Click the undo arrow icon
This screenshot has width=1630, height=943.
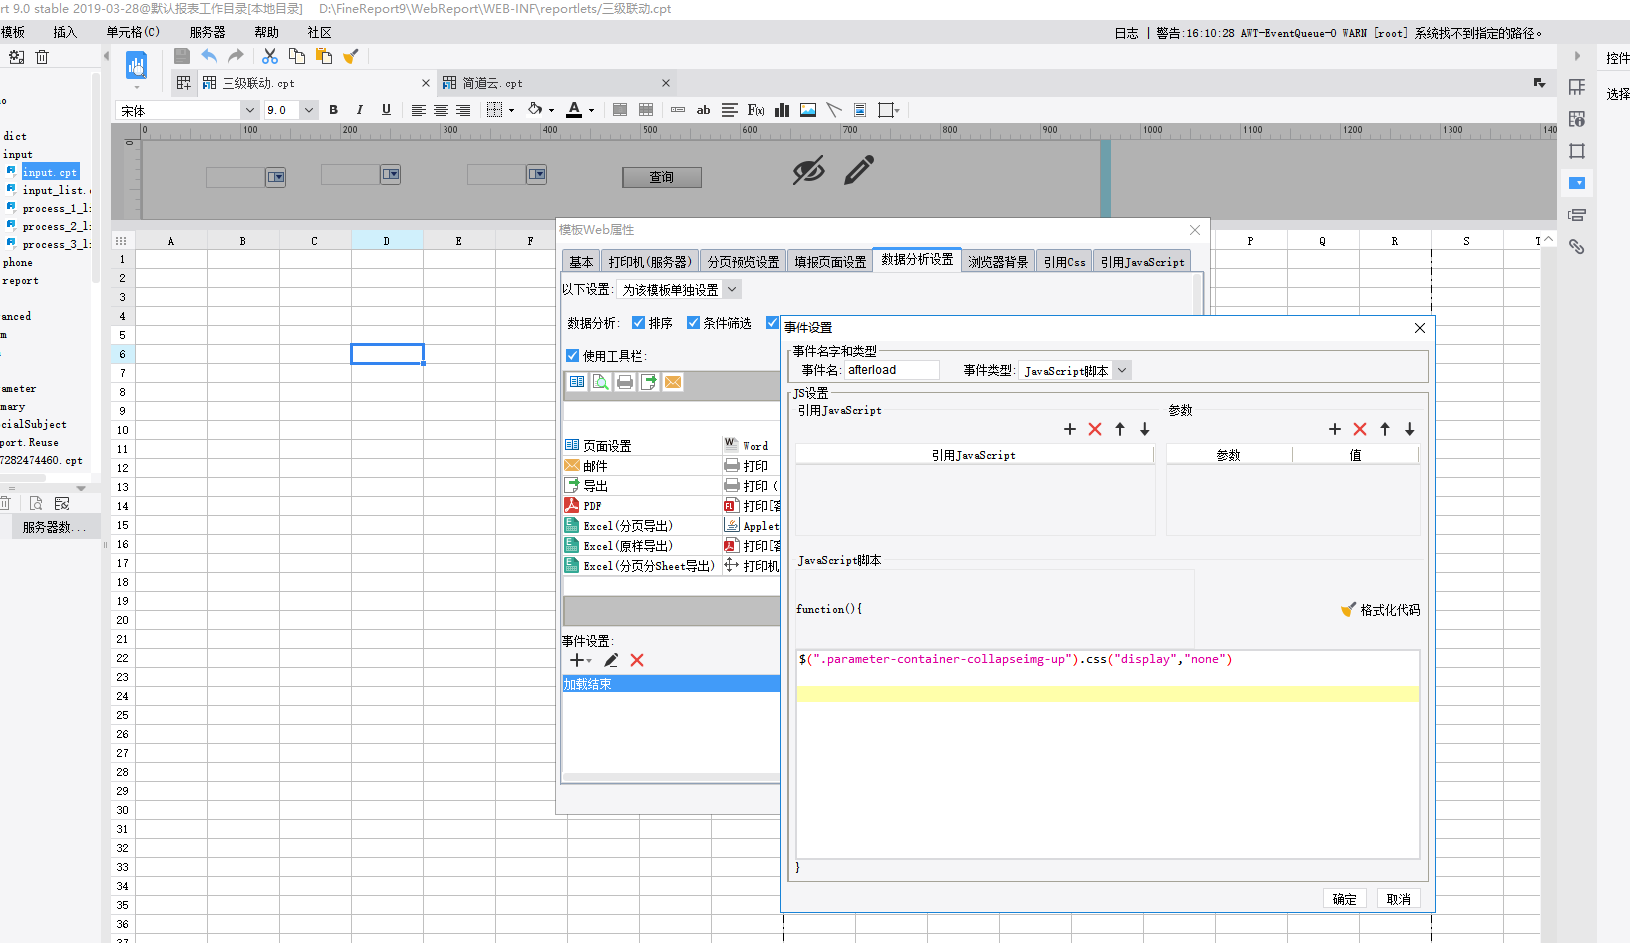coord(208,56)
